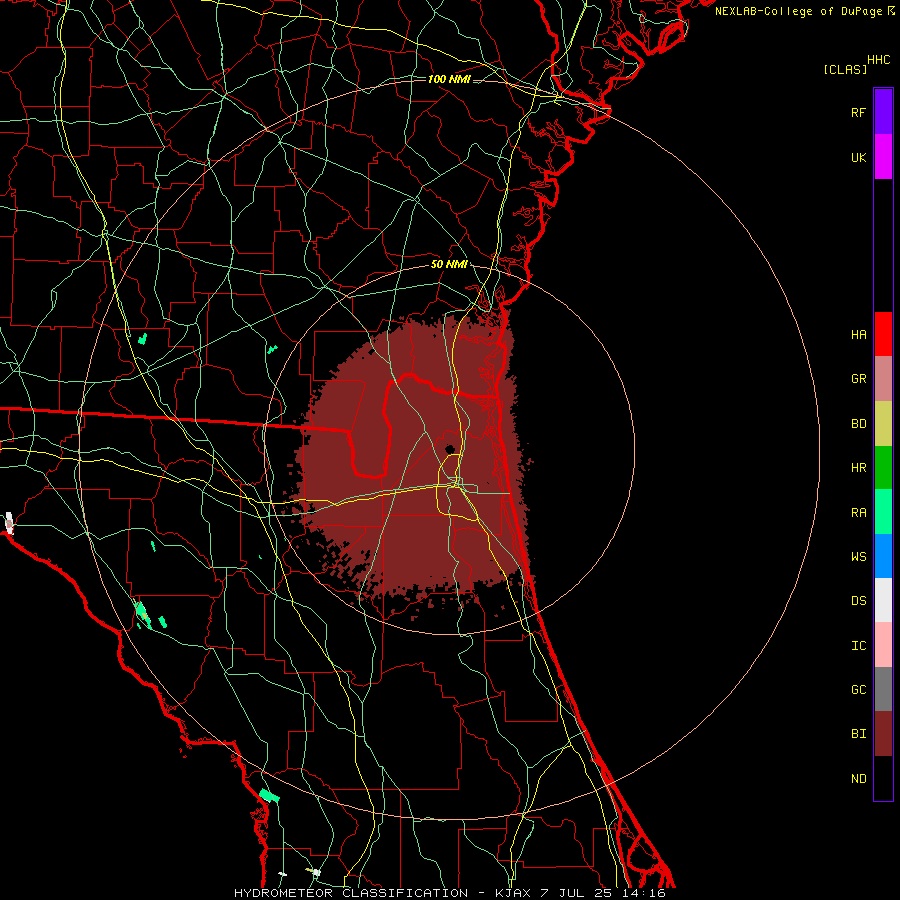Click the BI brown legend swatch
The height and width of the screenshot is (900, 900).
(883, 734)
